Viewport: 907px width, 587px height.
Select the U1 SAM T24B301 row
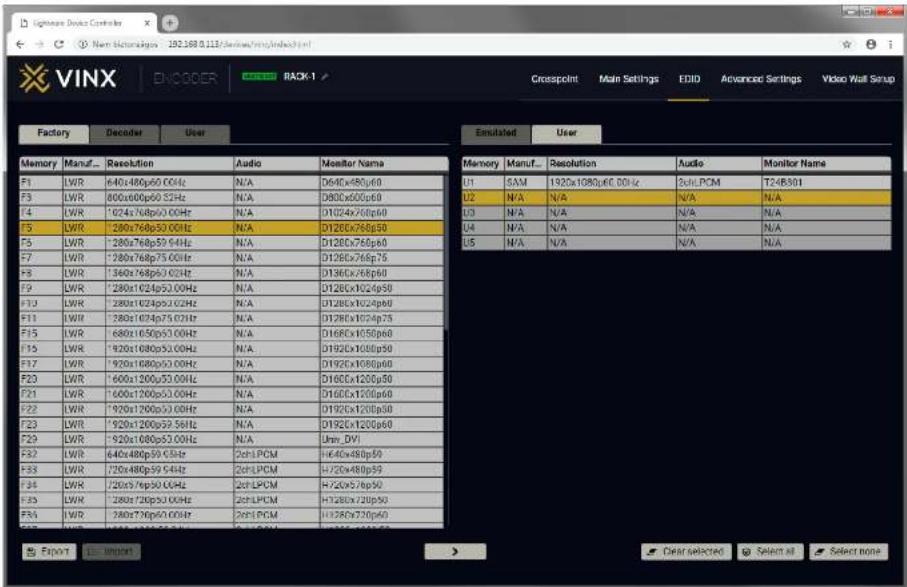(x=676, y=182)
